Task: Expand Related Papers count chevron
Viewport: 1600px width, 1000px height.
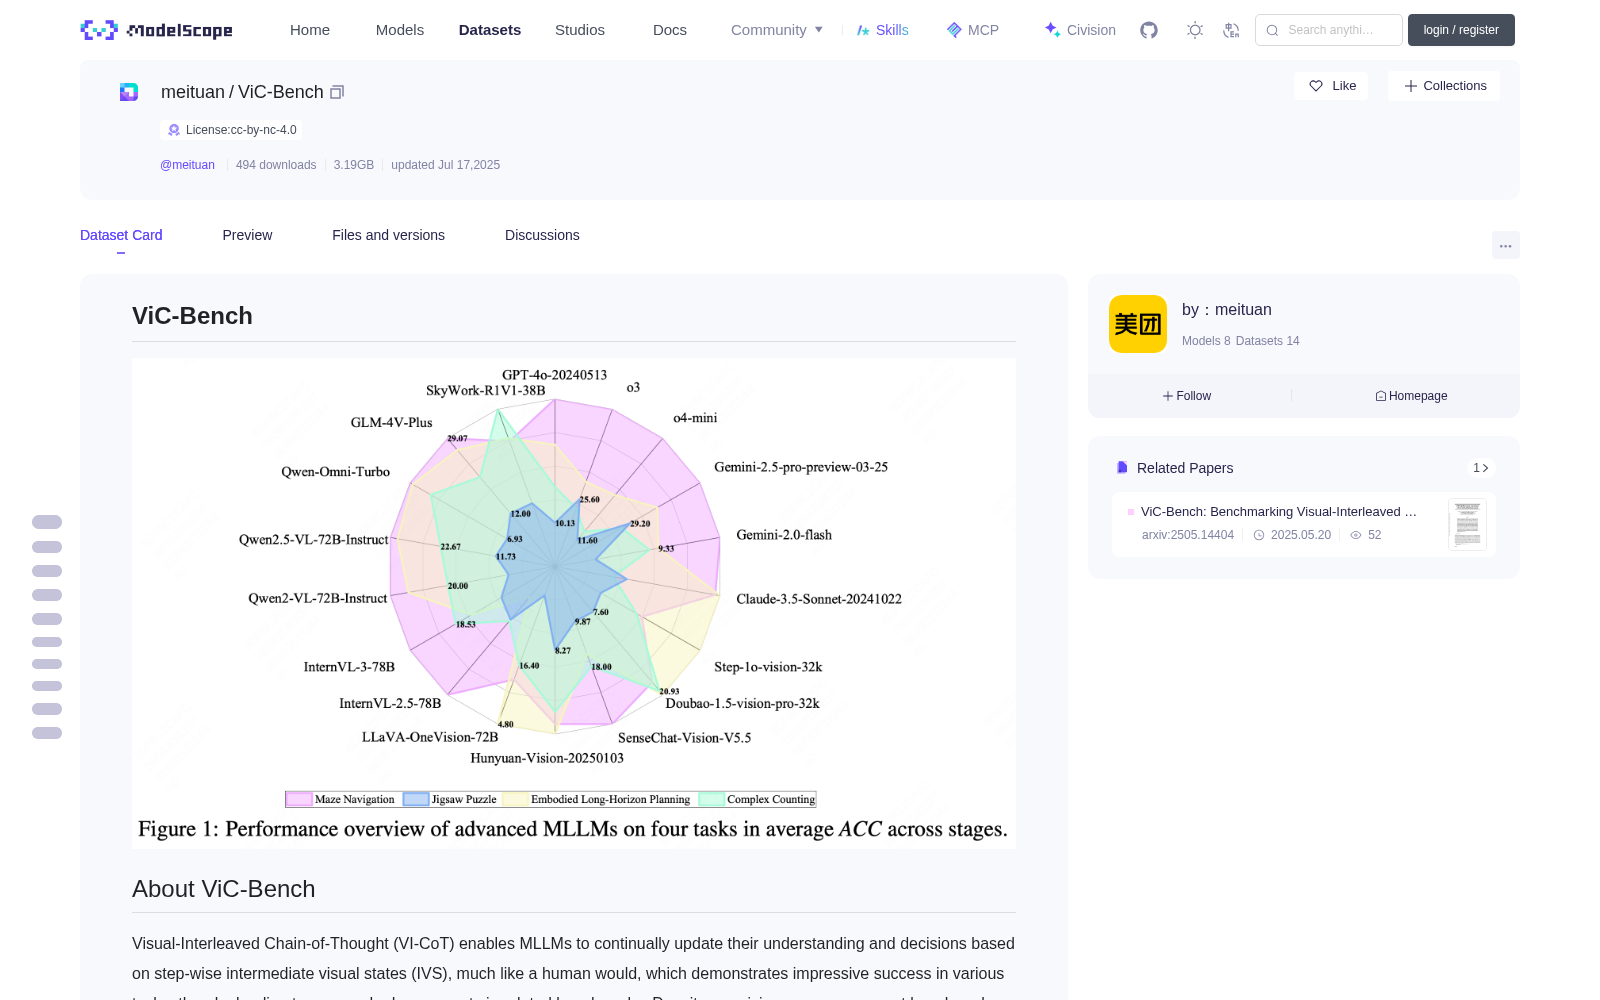Action: pyautogui.click(x=1481, y=468)
